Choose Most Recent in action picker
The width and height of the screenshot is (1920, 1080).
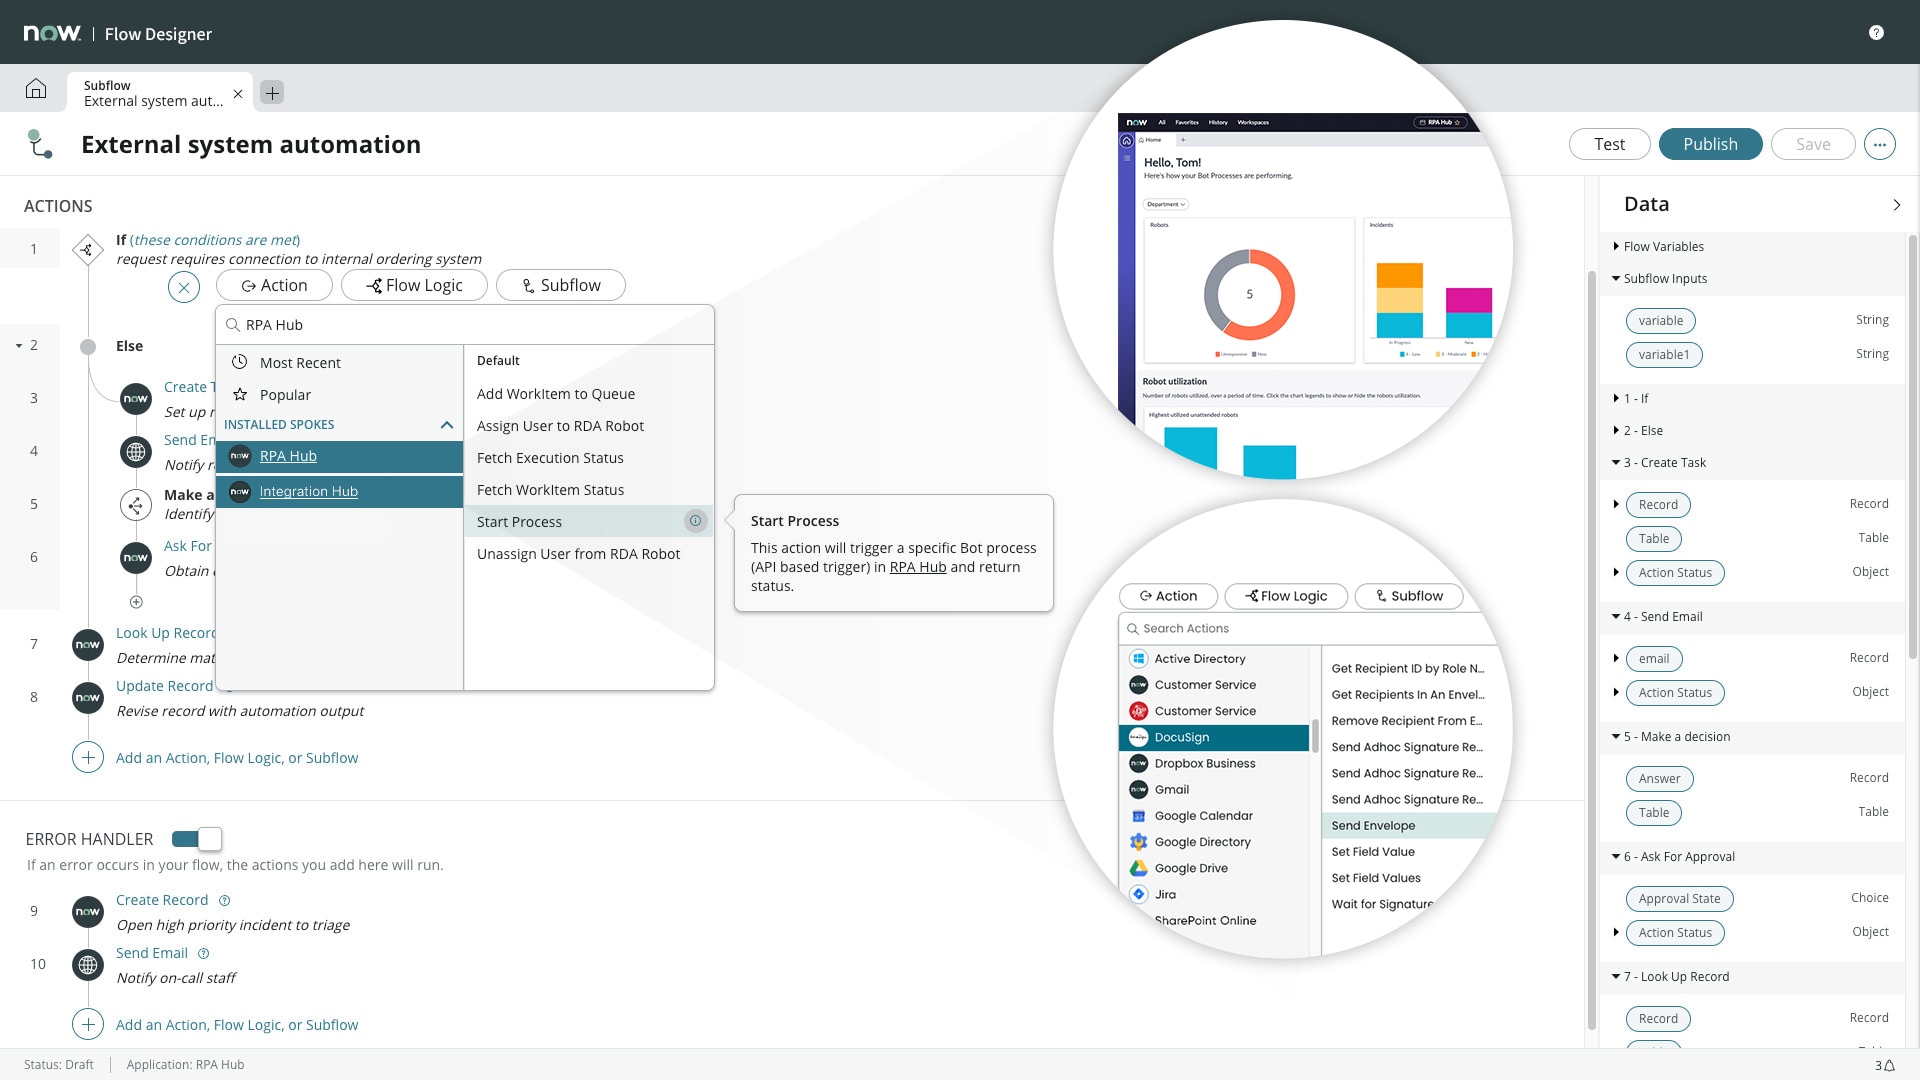pos(339,362)
